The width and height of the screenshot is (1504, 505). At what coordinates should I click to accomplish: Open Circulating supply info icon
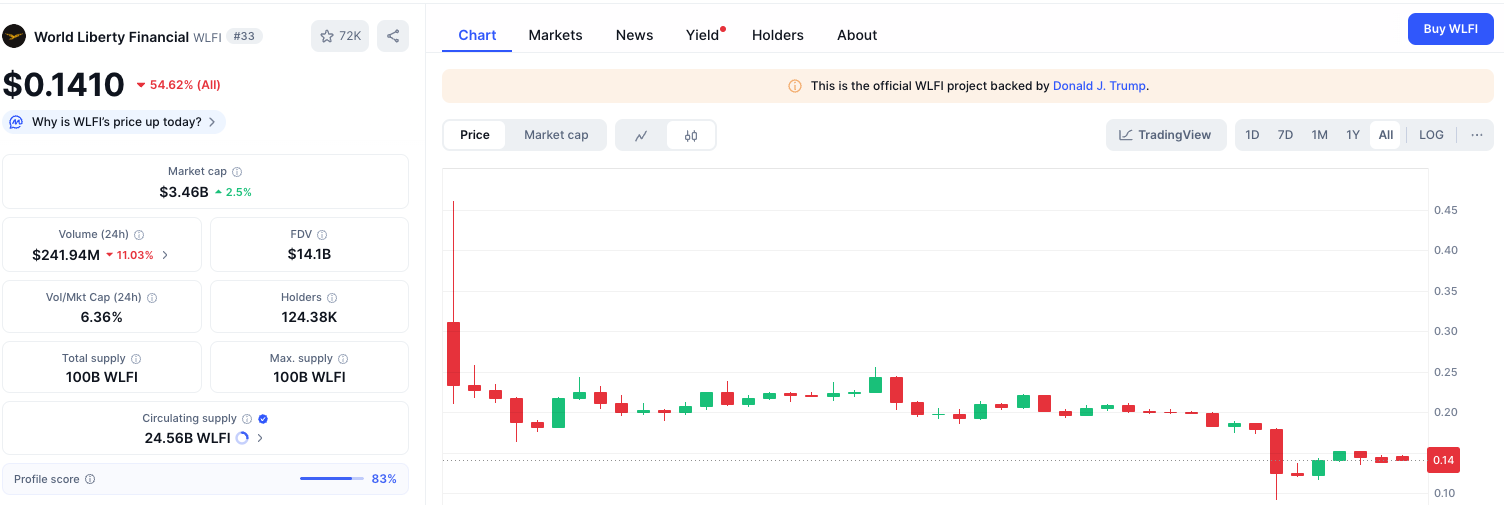[x=247, y=419]
